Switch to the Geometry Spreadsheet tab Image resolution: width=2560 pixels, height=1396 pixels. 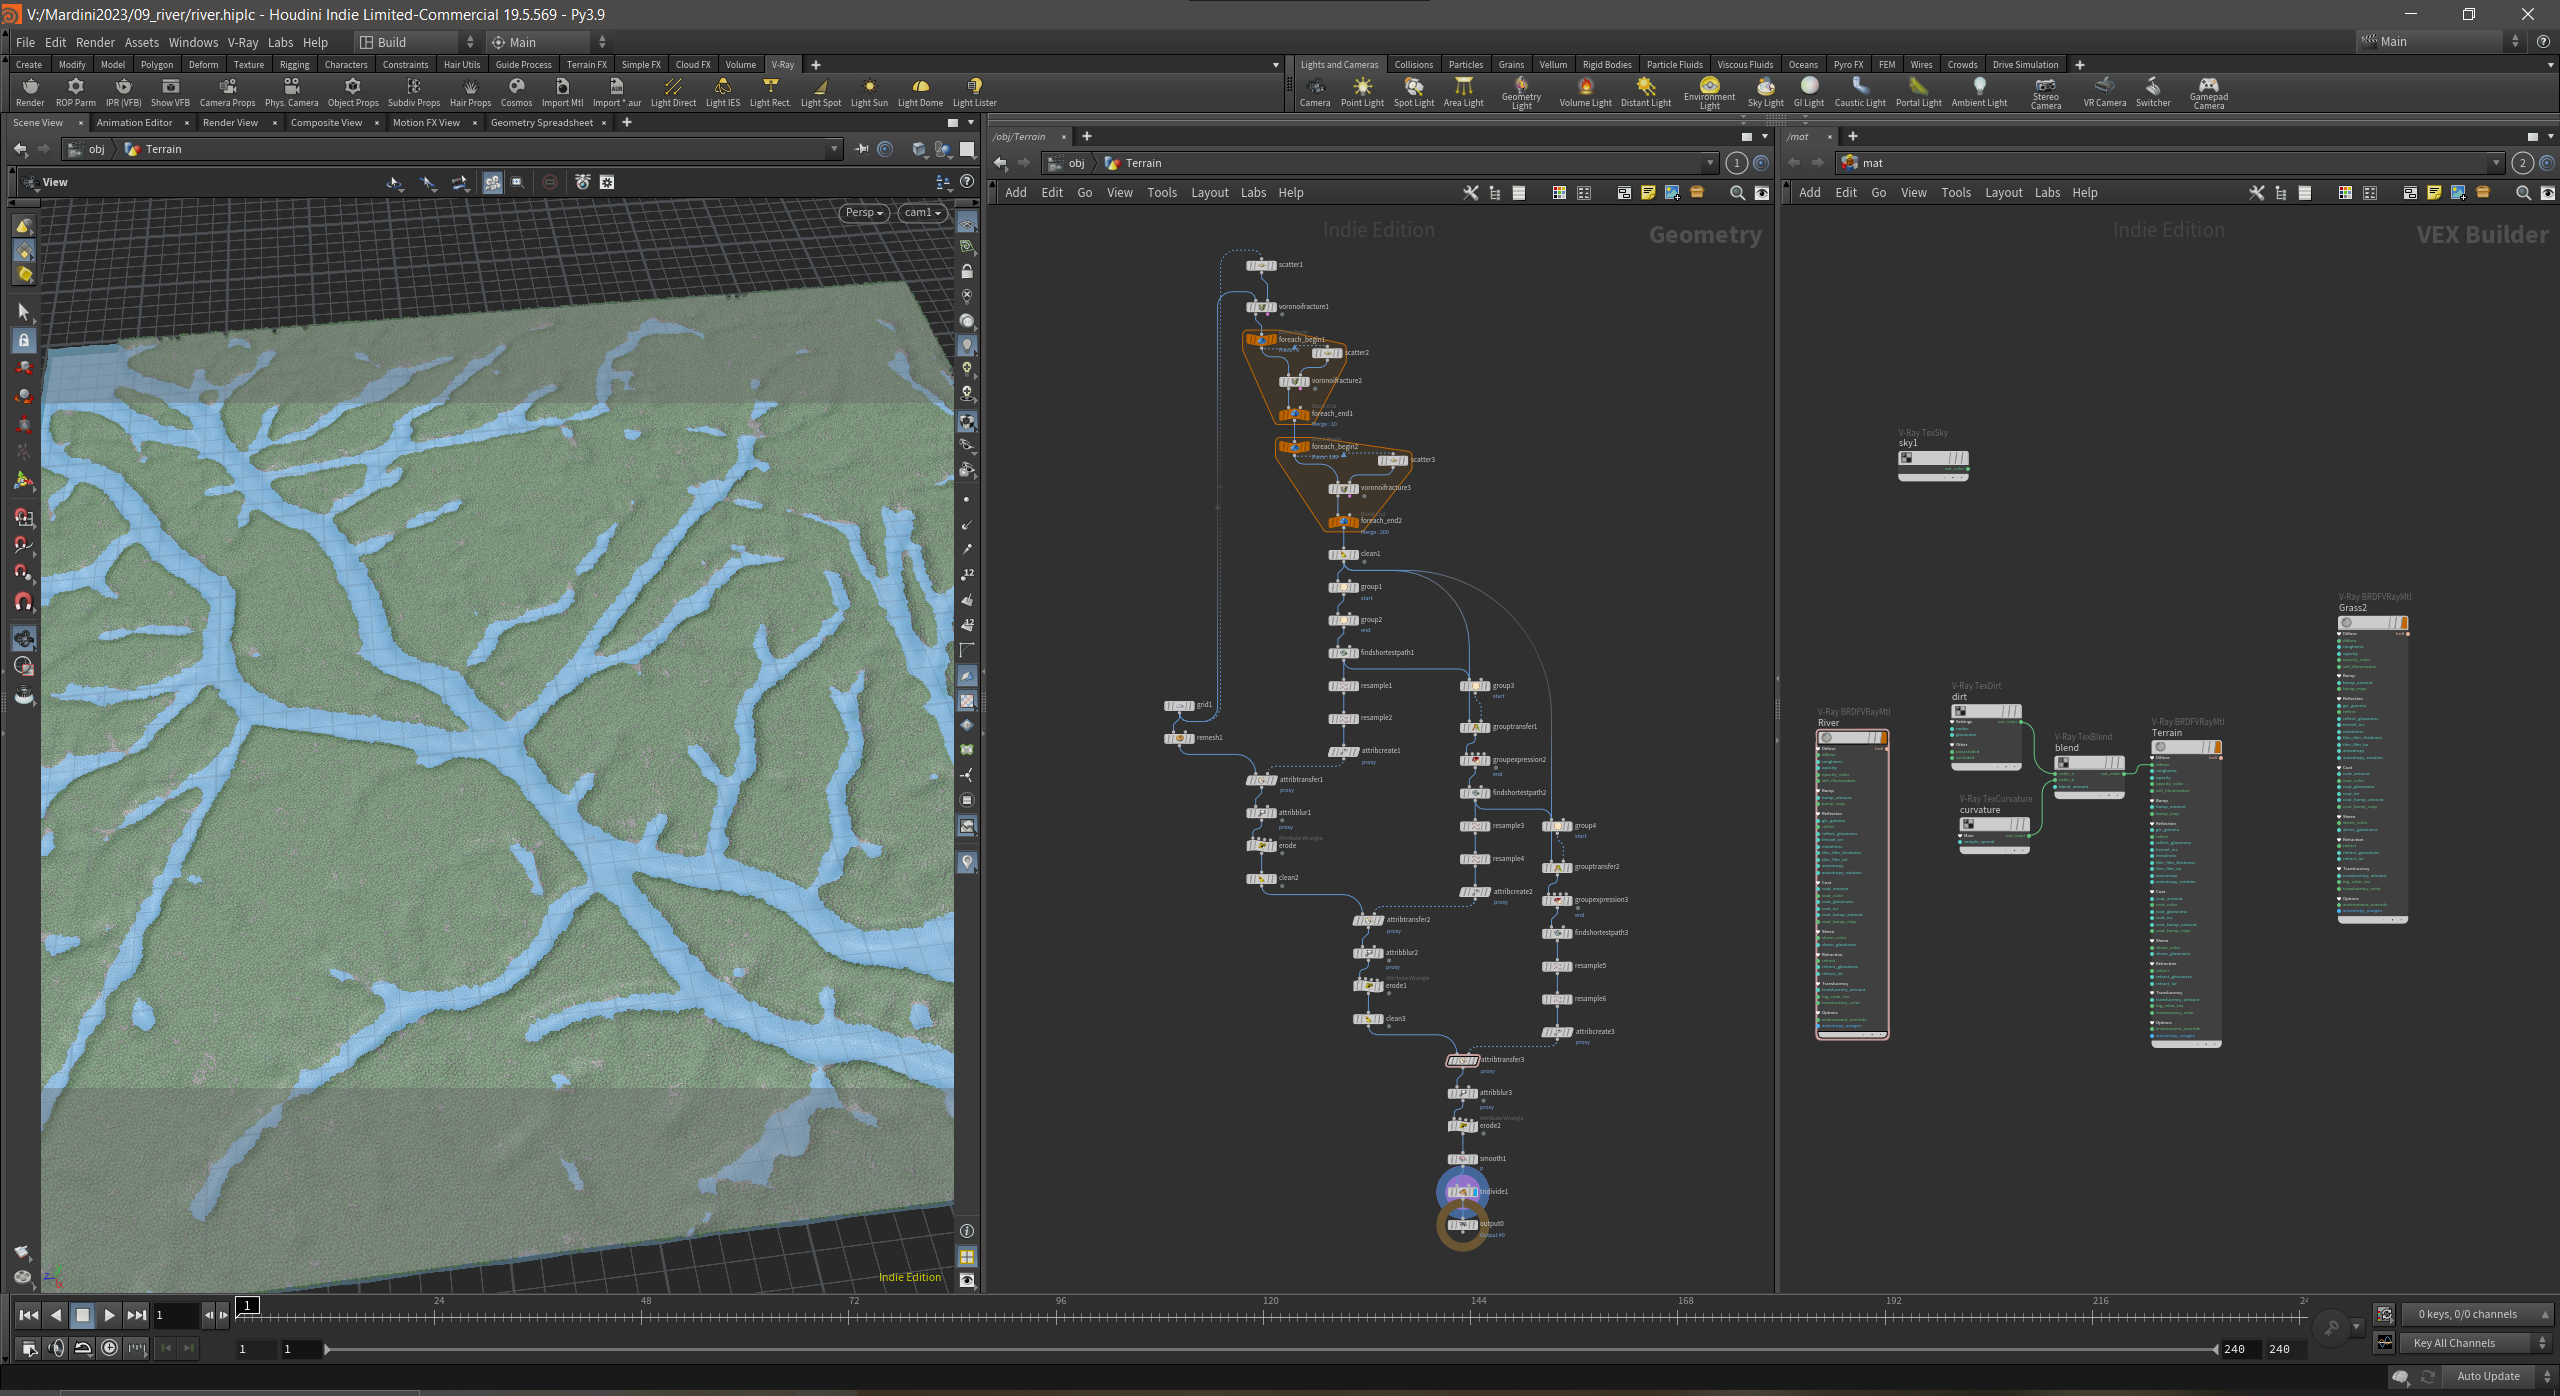click(x=542, y=122)
